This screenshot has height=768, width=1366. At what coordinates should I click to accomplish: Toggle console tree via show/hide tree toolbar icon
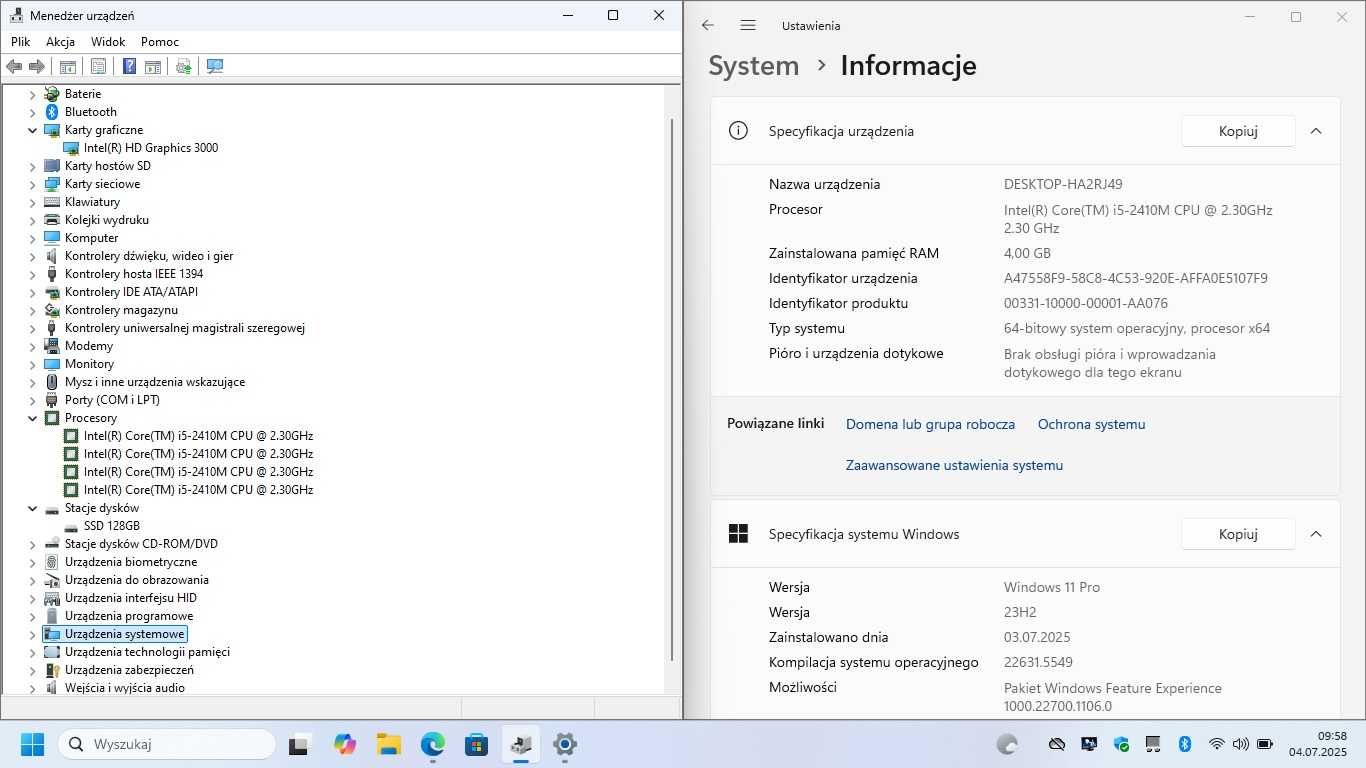(68, 67)
